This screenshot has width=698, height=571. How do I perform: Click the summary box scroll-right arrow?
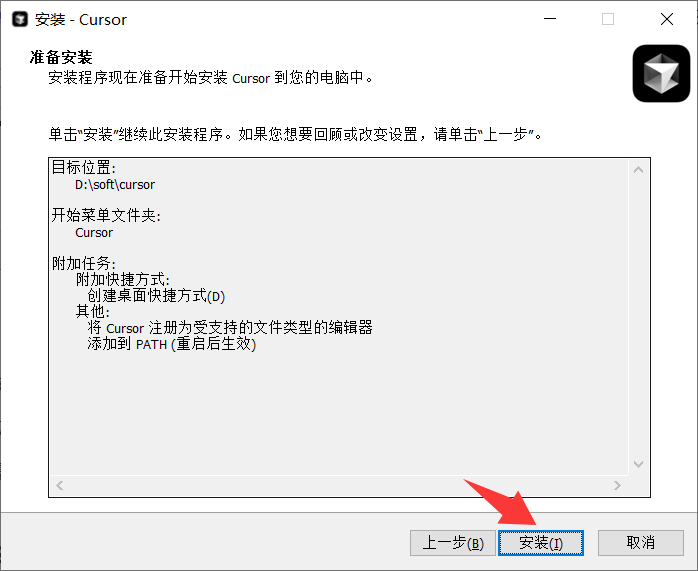pos(617,485)
